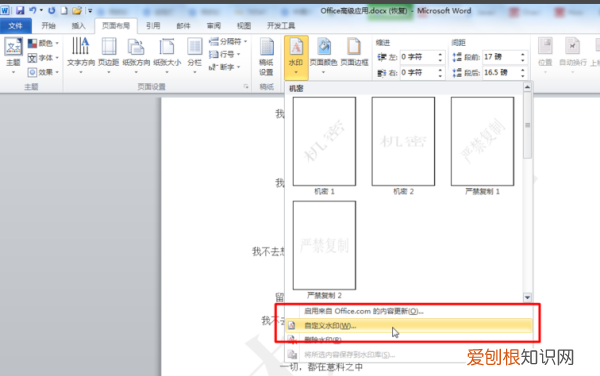
Task: Click the 位置 (Position) button
Action: [545, 55]
